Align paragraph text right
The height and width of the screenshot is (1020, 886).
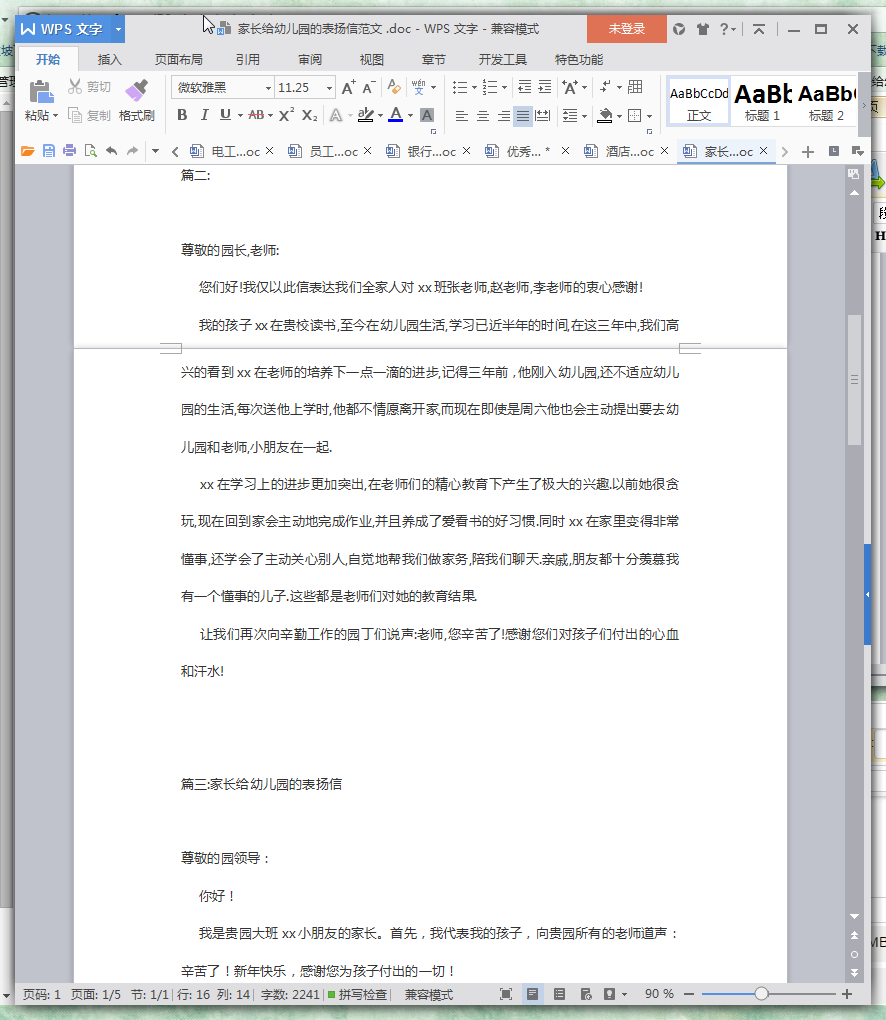pos(503,116)
